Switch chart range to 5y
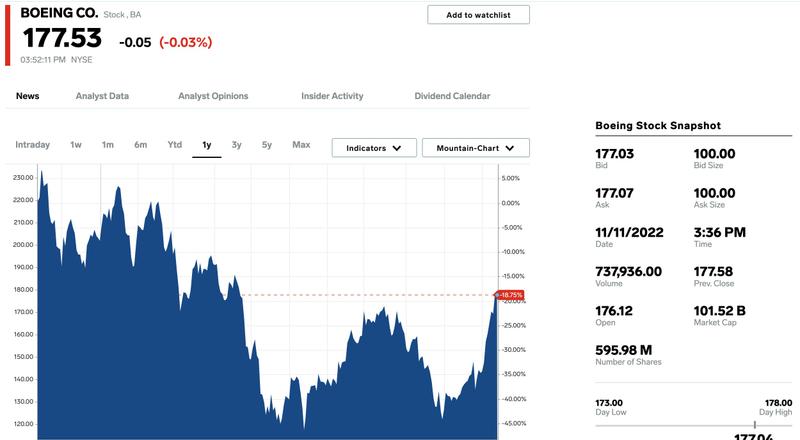 (x=266, y=144)
